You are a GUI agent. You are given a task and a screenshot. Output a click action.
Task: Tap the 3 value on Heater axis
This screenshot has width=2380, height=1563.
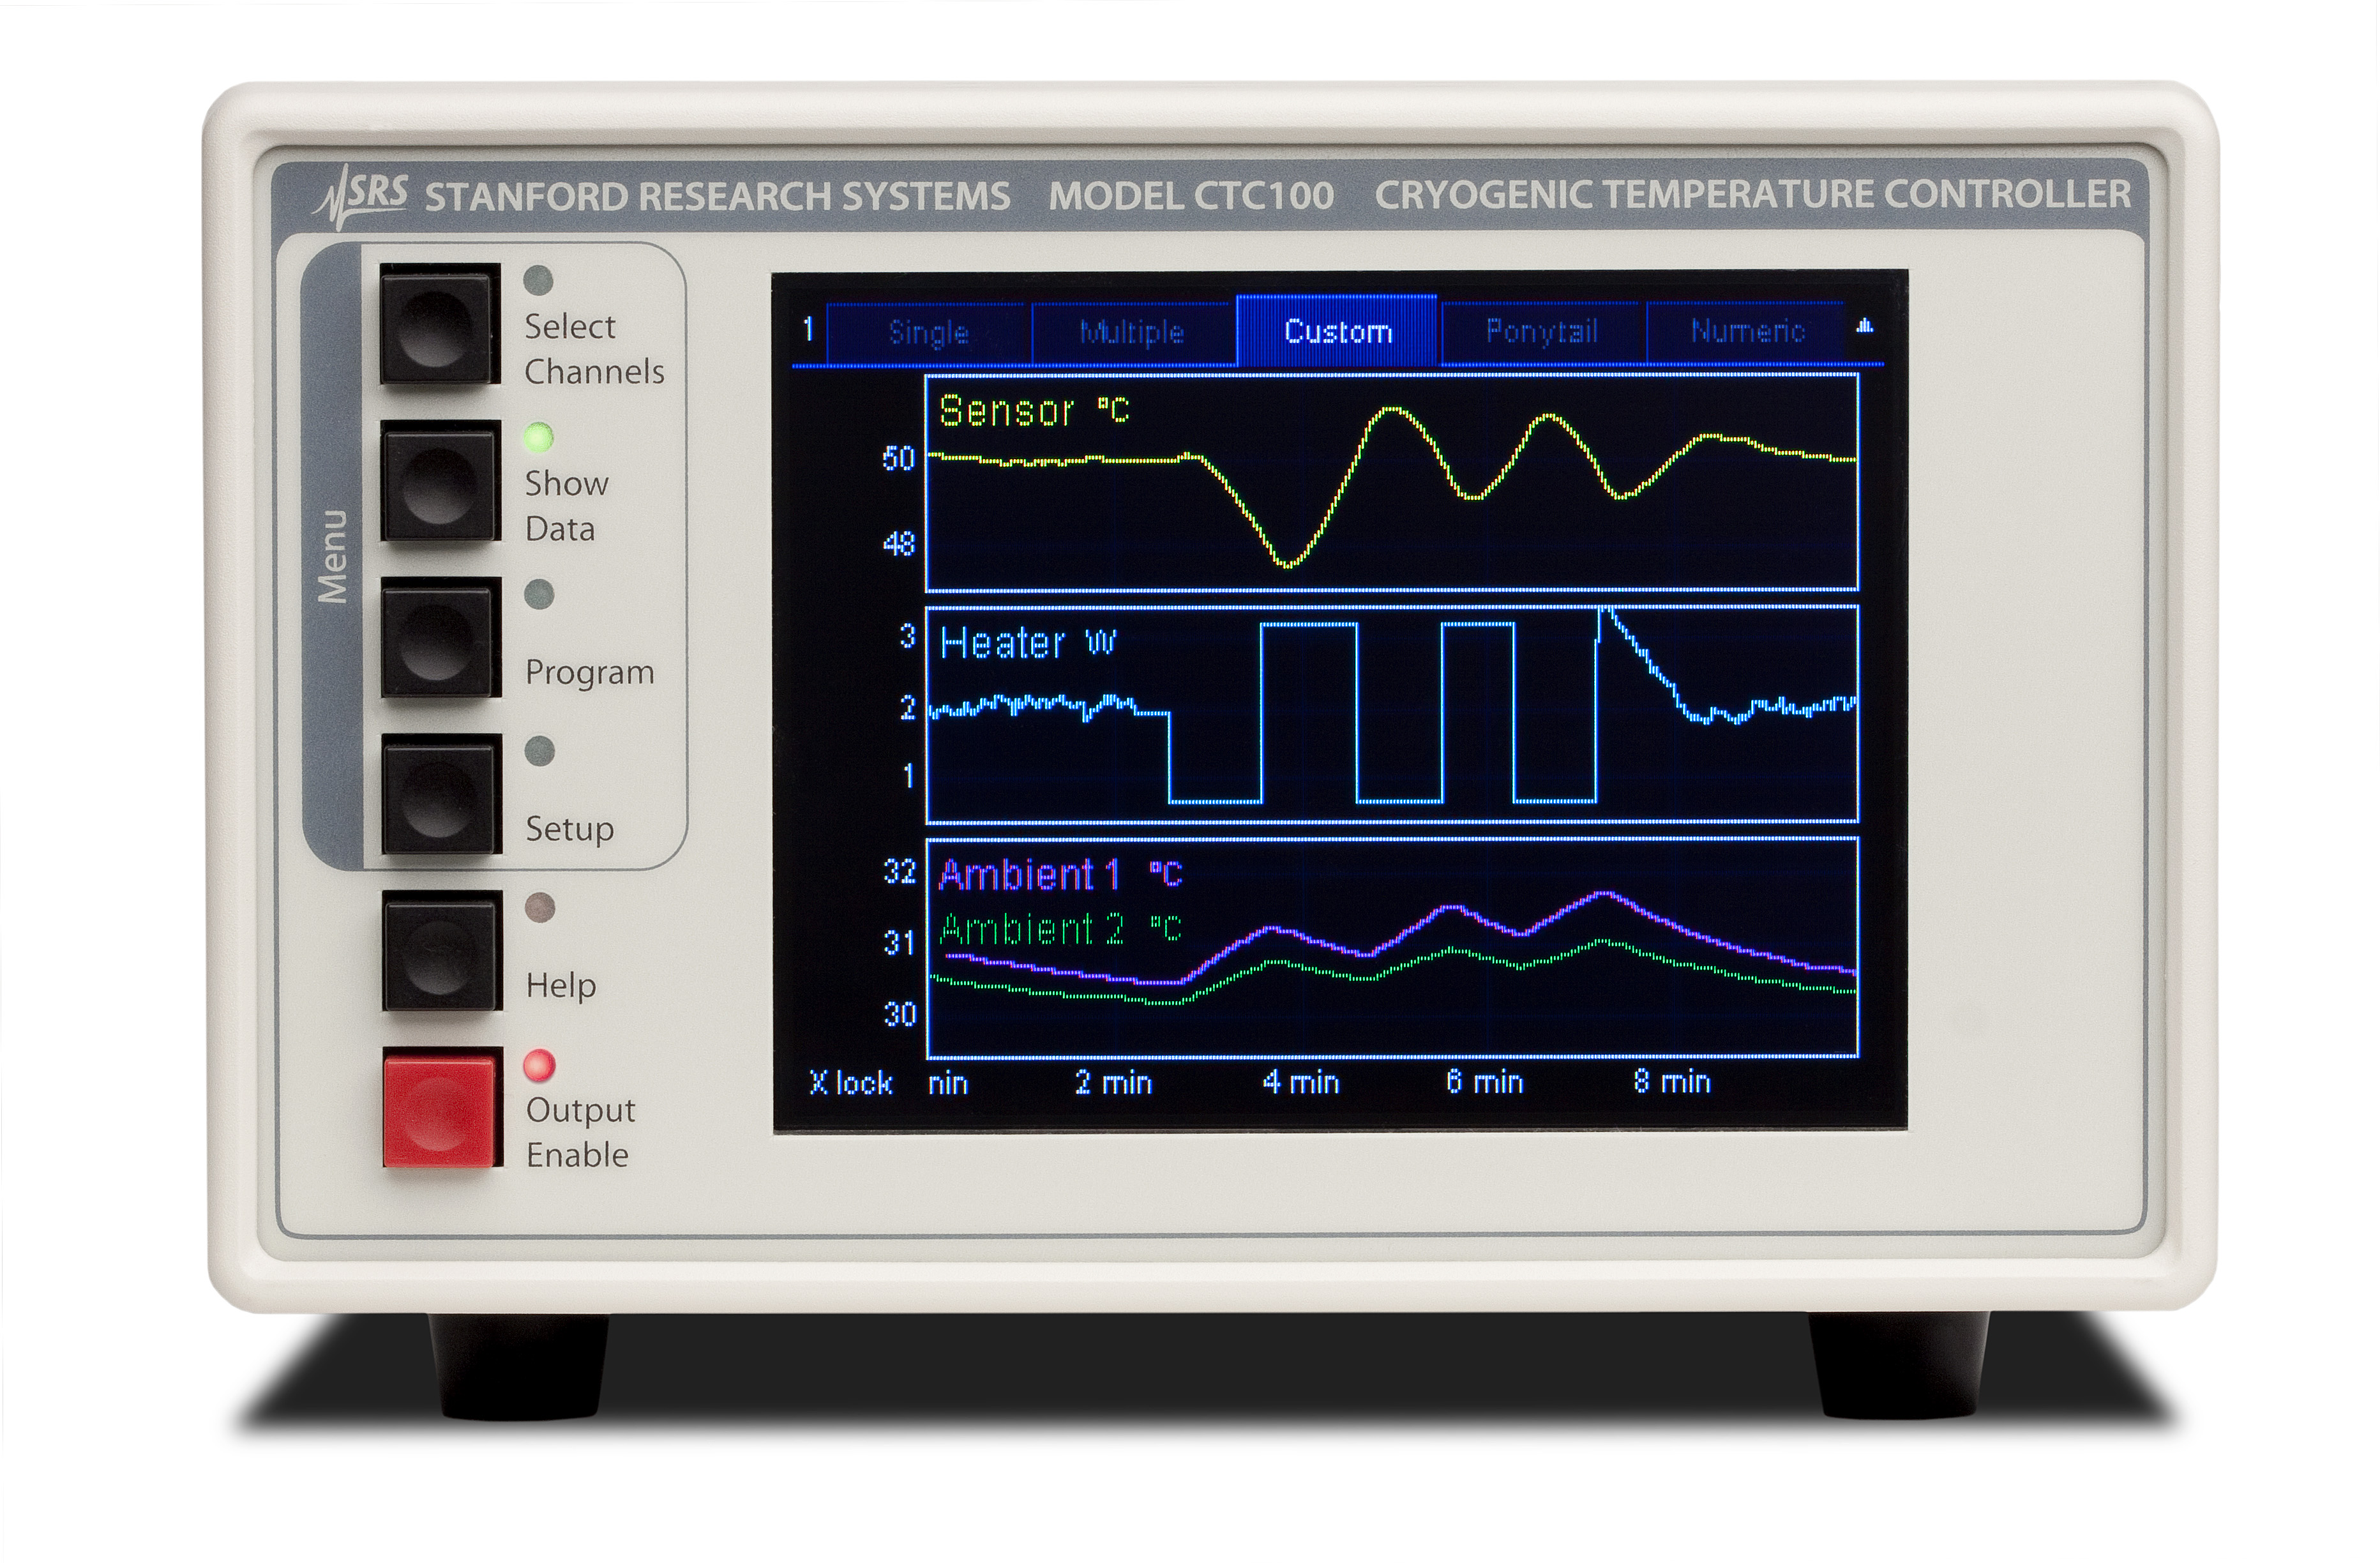tap(907, 636)
